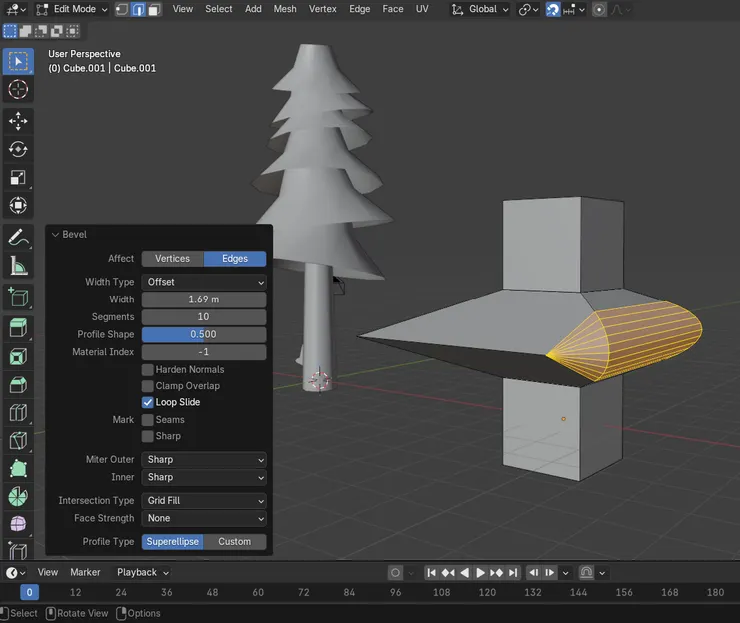Viewport: 740px width, 623px height.
Task: Choose the Annotate pencil tool
Action: coord(18,238)
